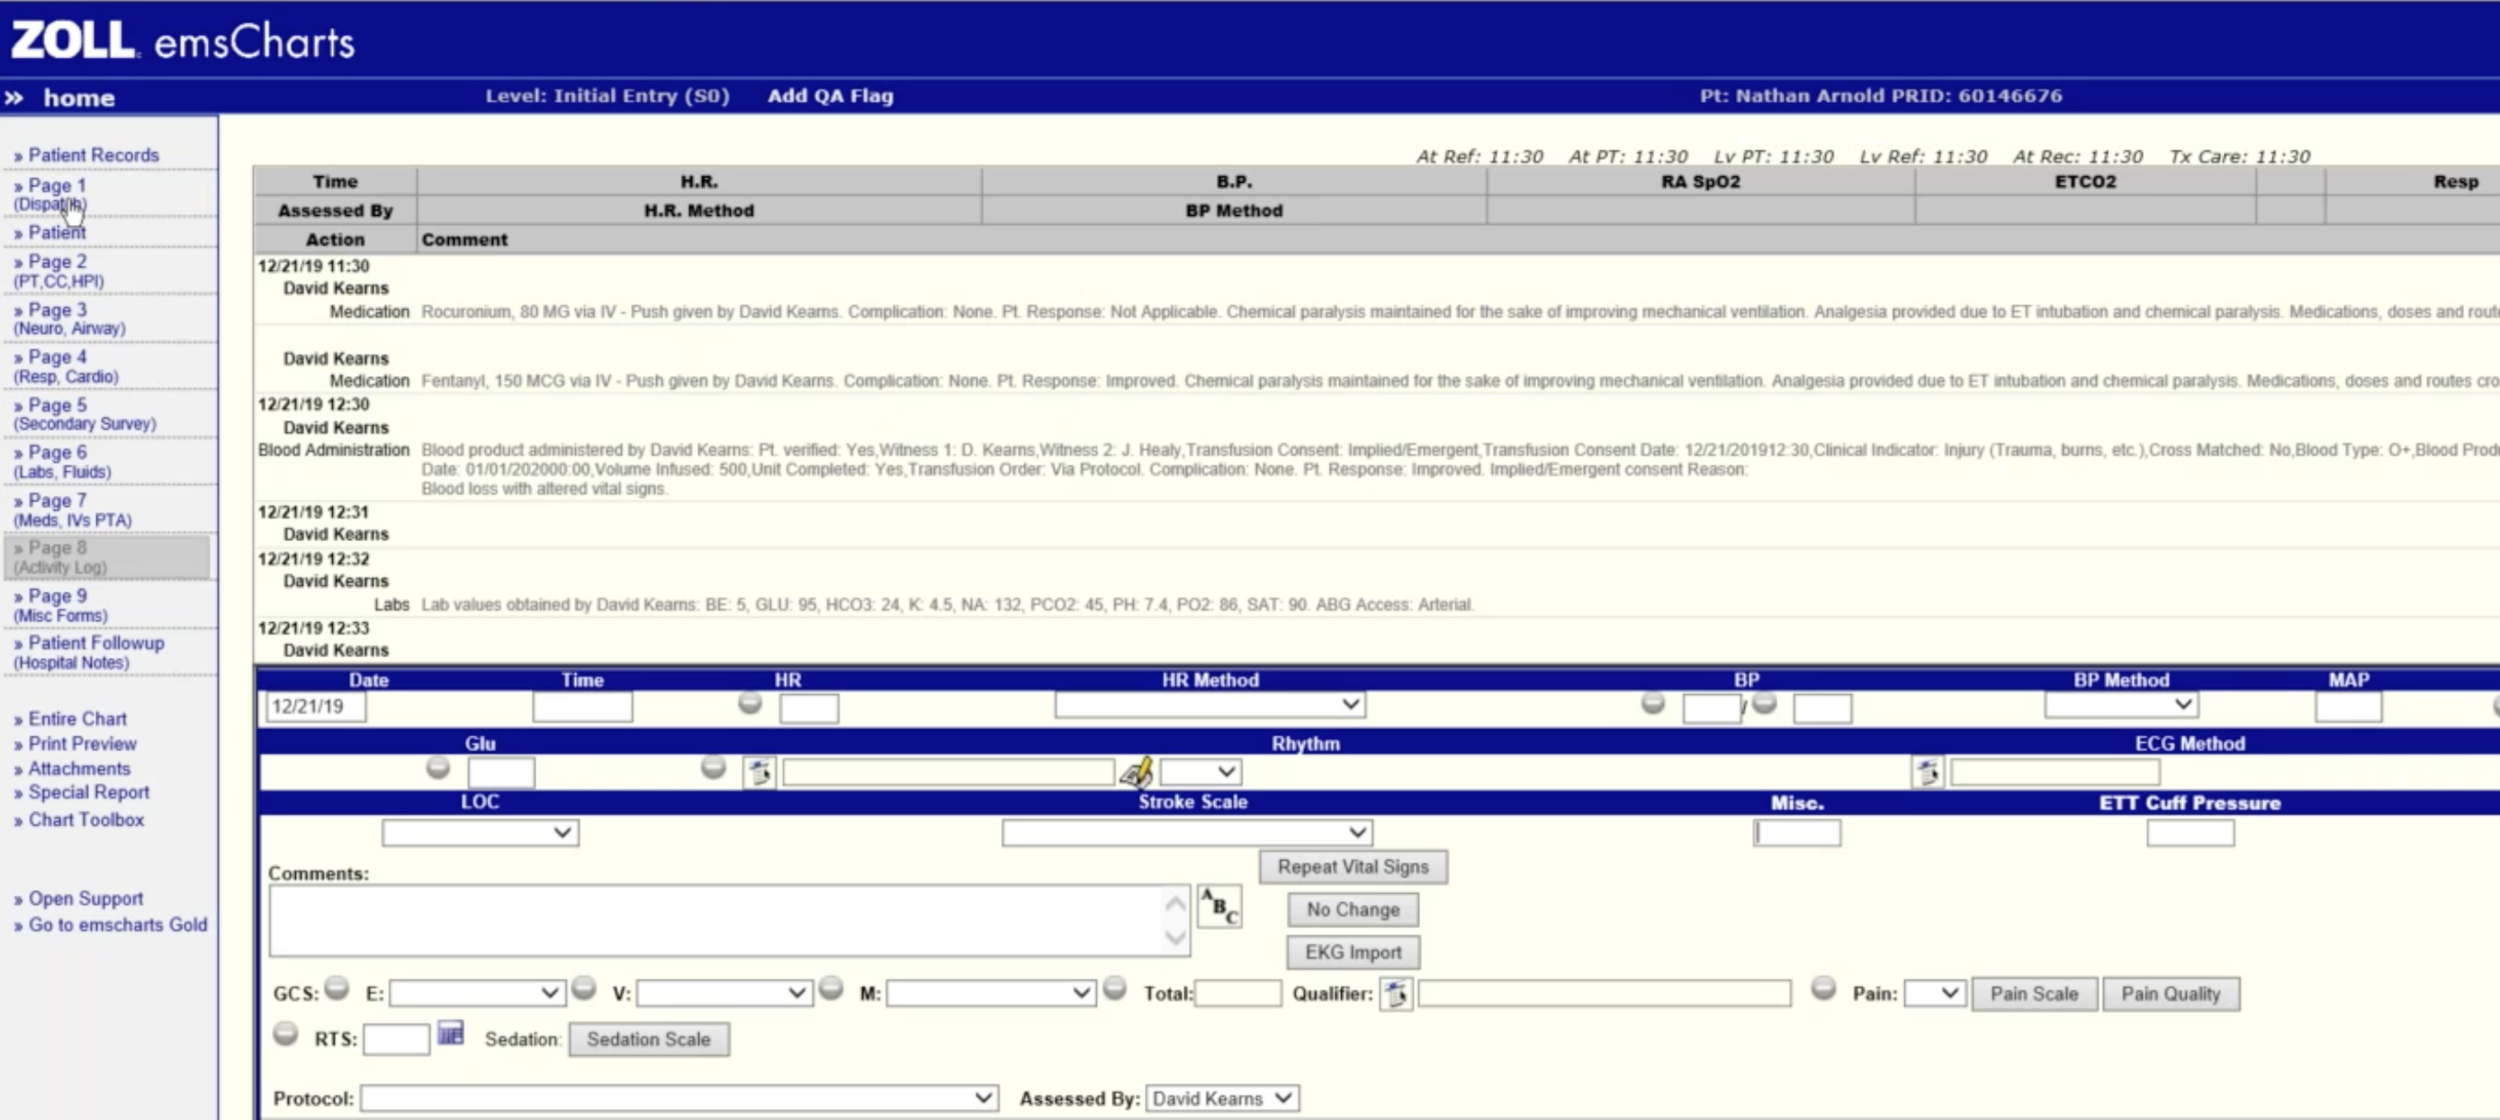This screenshot has height=1120, width=2500.
Task: Click the clipboard icon beside the Rhythm field
Action: [x=762, y=771]
